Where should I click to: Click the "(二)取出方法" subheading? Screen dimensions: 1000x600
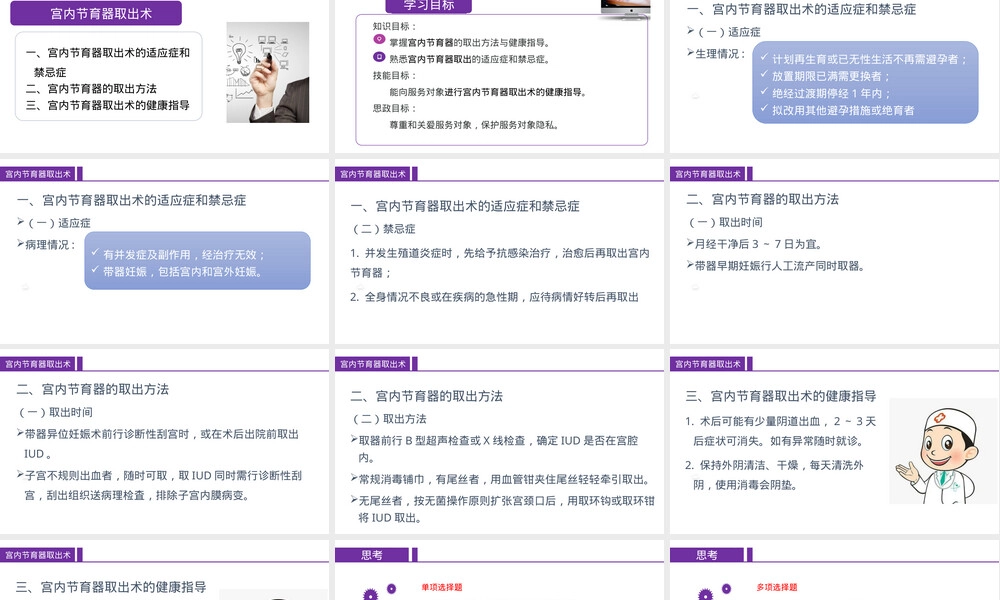pos(390,419)
